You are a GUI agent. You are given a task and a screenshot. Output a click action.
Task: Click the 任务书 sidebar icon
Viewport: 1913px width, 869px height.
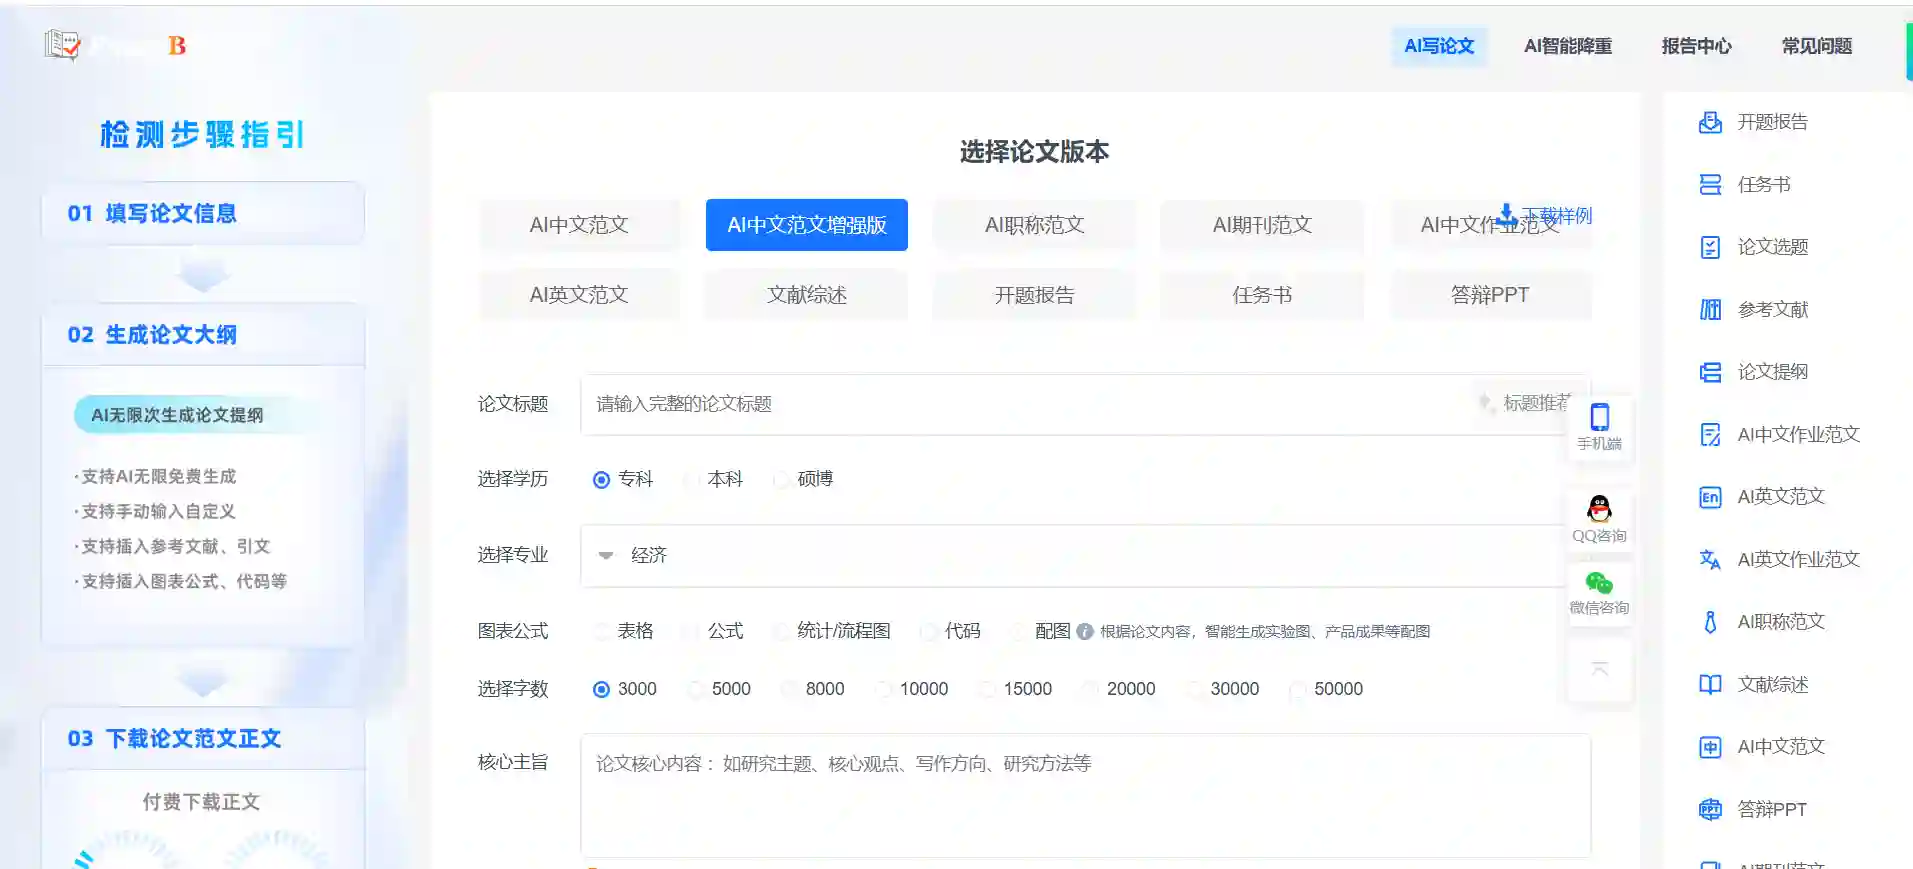coord(1710,185)
